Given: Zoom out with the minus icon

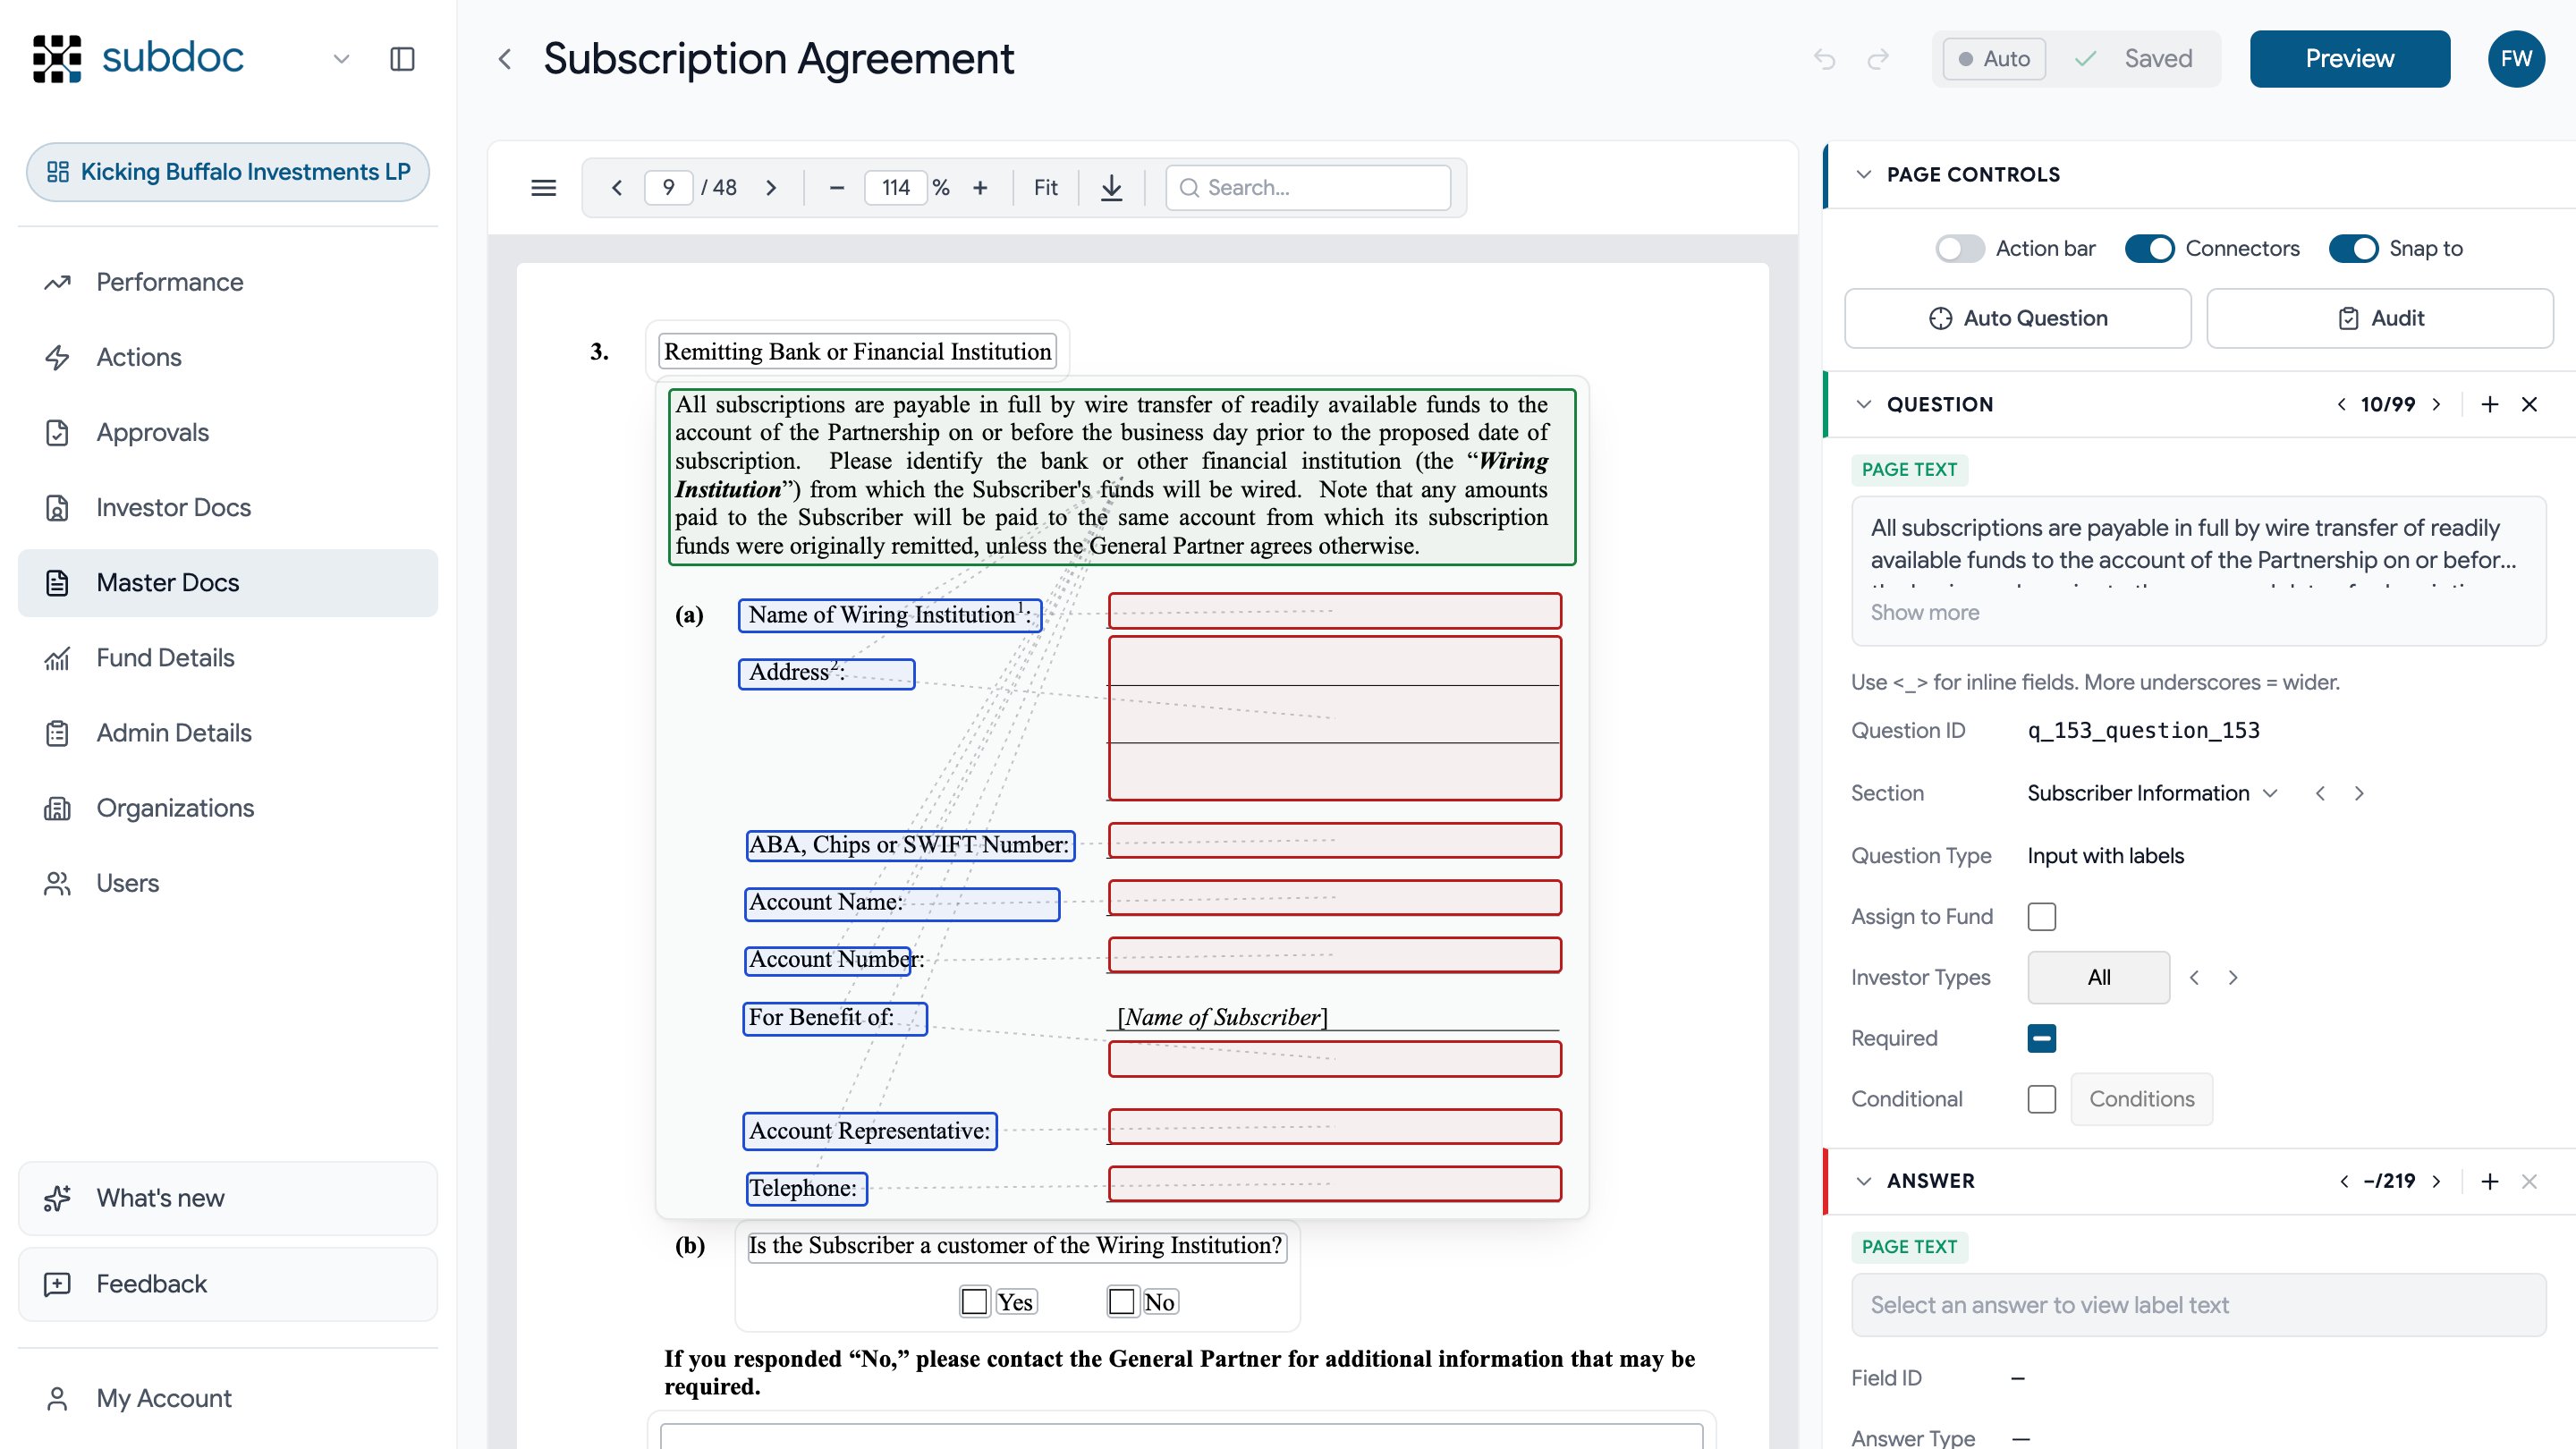Looking at the screenshot, I should click(837, 187).
